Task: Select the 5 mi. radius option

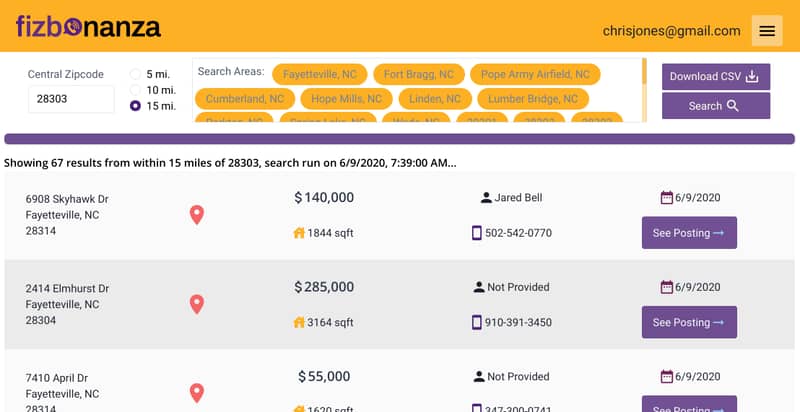Action: [x=135, y=74]
